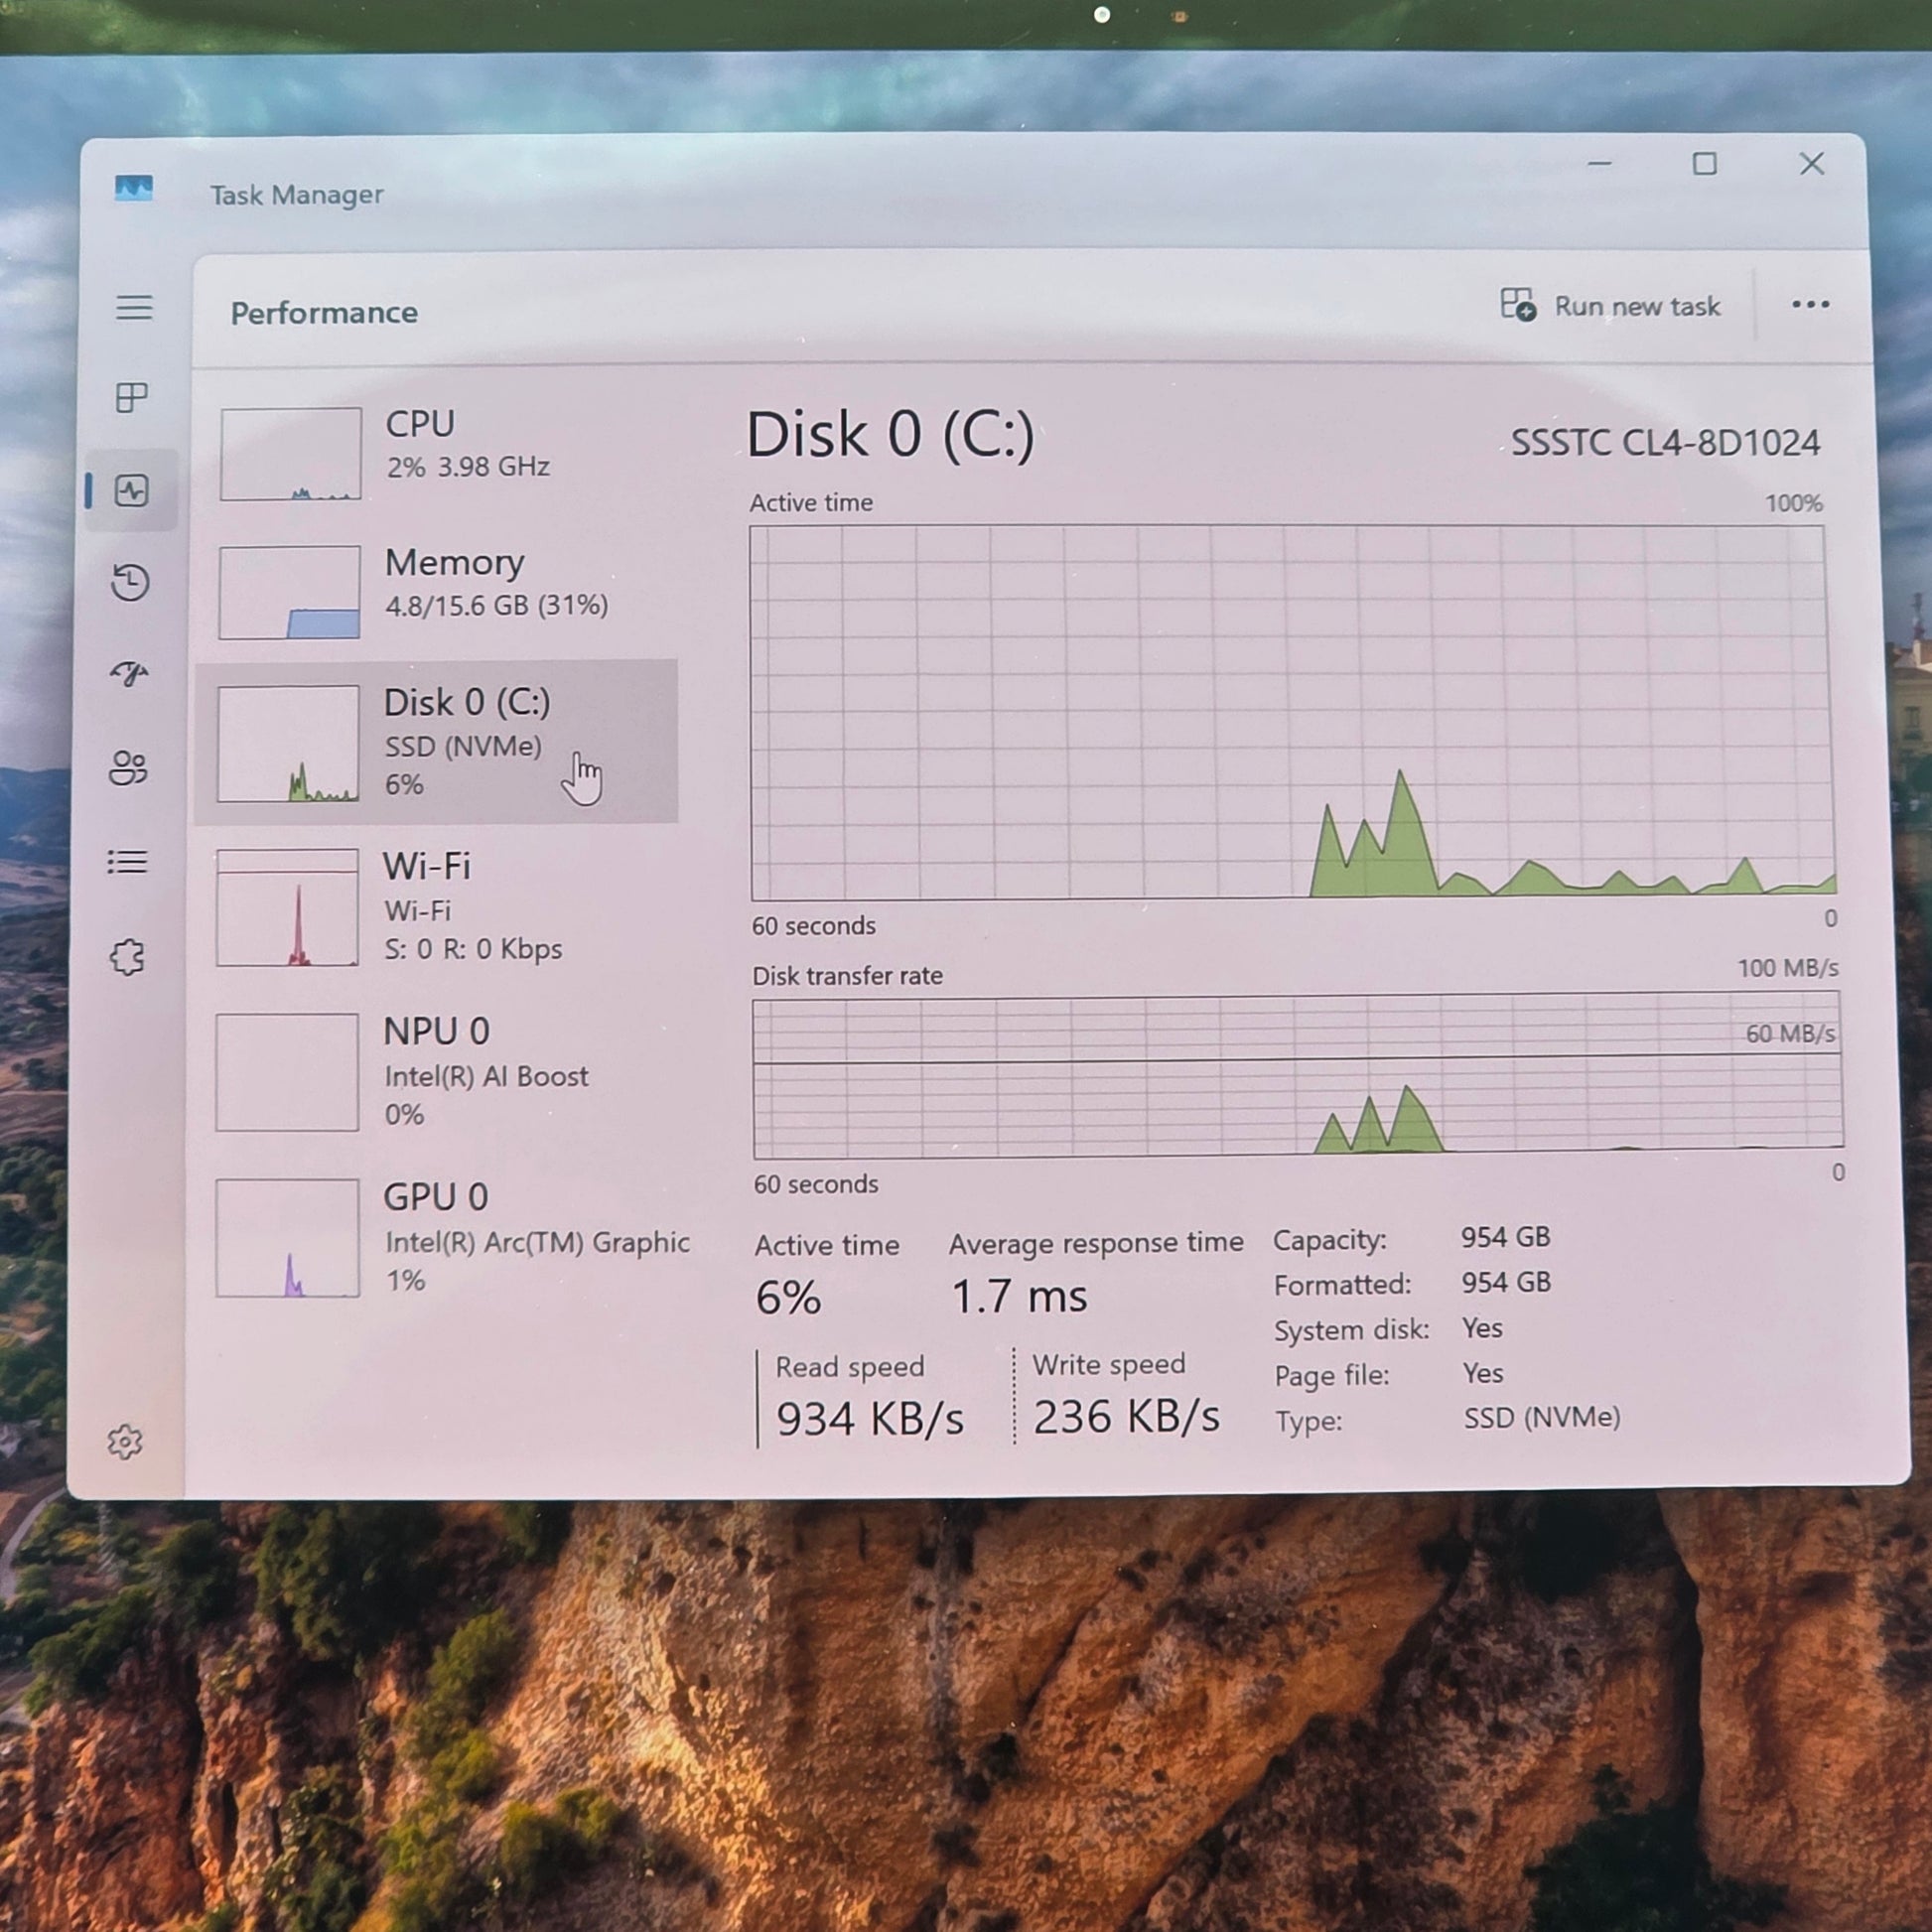Open the Startup apps page icon
1932x1932 pixels.
coord(130,673)
